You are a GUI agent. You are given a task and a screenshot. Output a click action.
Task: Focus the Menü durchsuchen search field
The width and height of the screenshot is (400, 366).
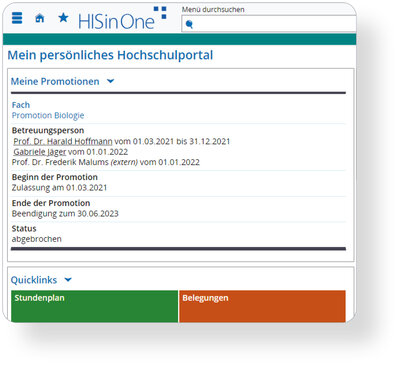pyautogui.click(x=269, y=24)
